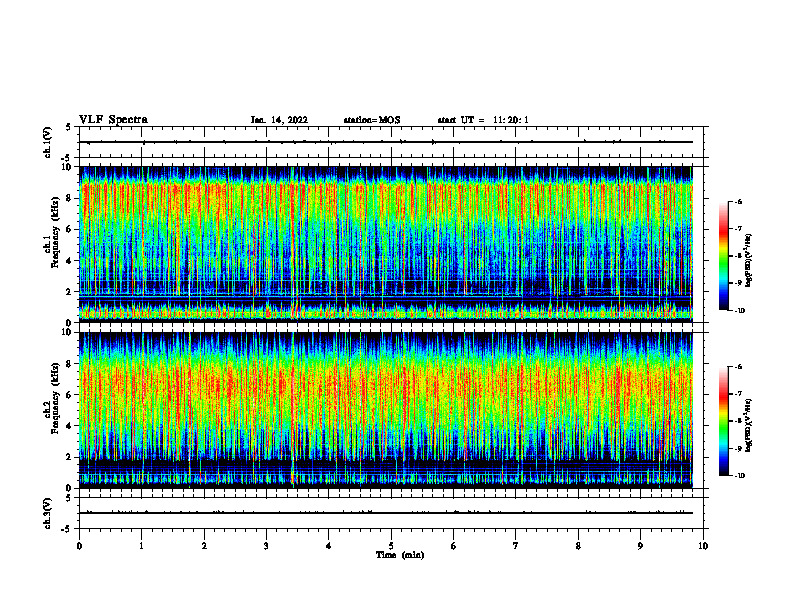
Task: Click the "station=MOS" label
Action: pyautogui.click(x=372, y=120)
